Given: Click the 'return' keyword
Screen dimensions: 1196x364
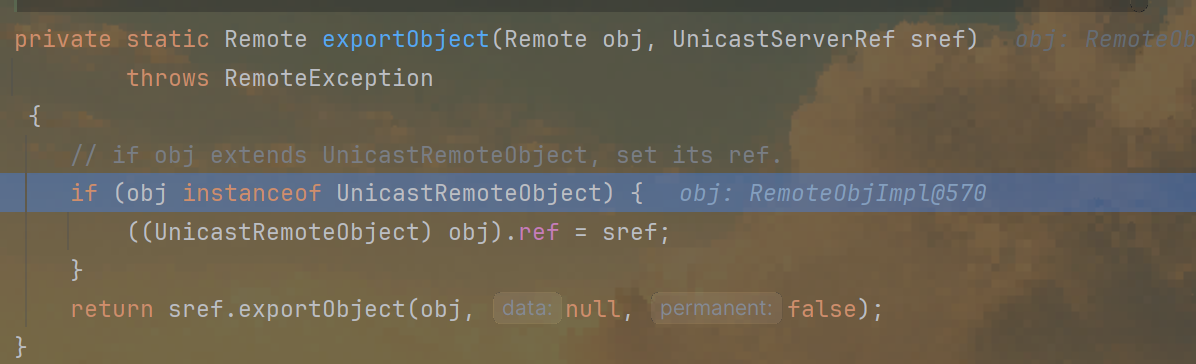Looking at the screenshot, I should click(x=112, y=309).
